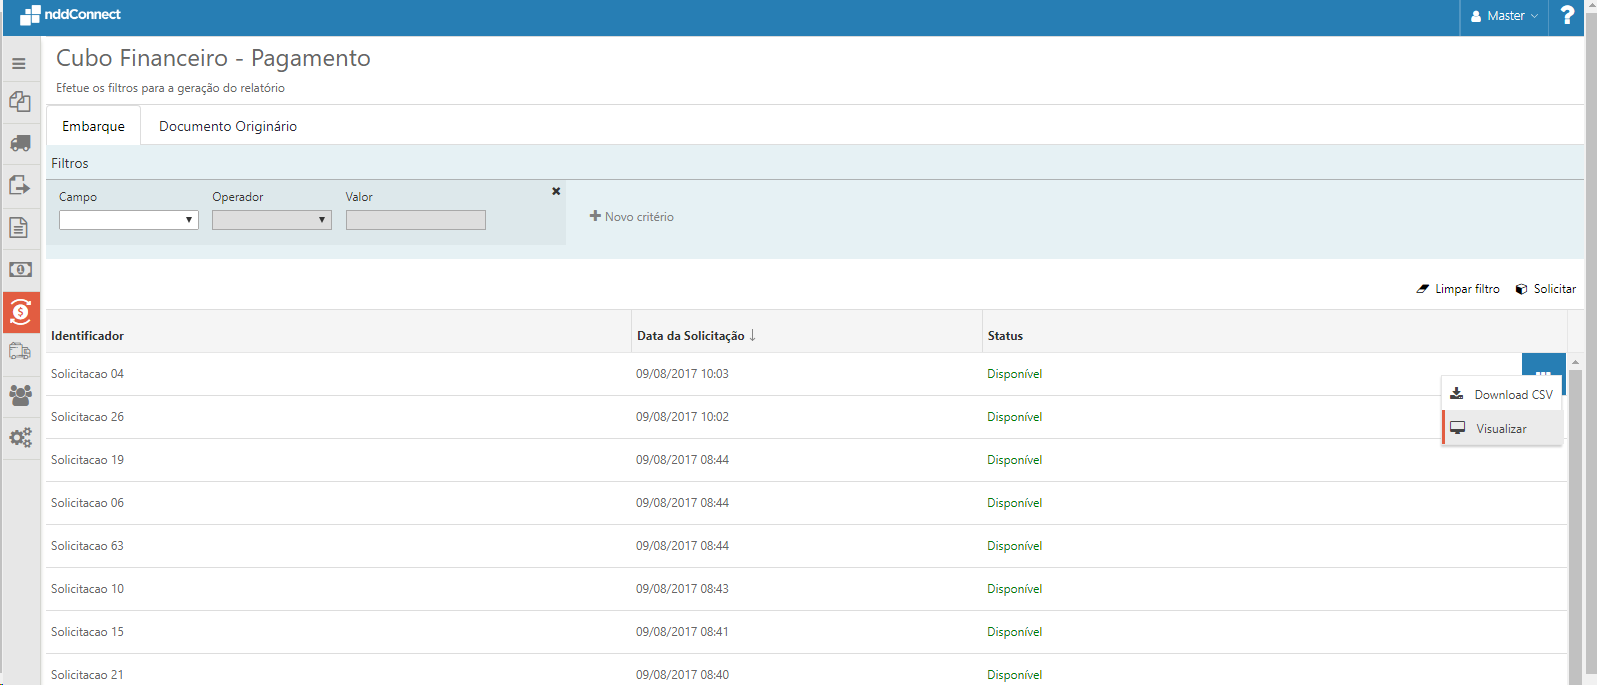
Task: Add a filter with Novo critério
Action: (x=632, y=217)
